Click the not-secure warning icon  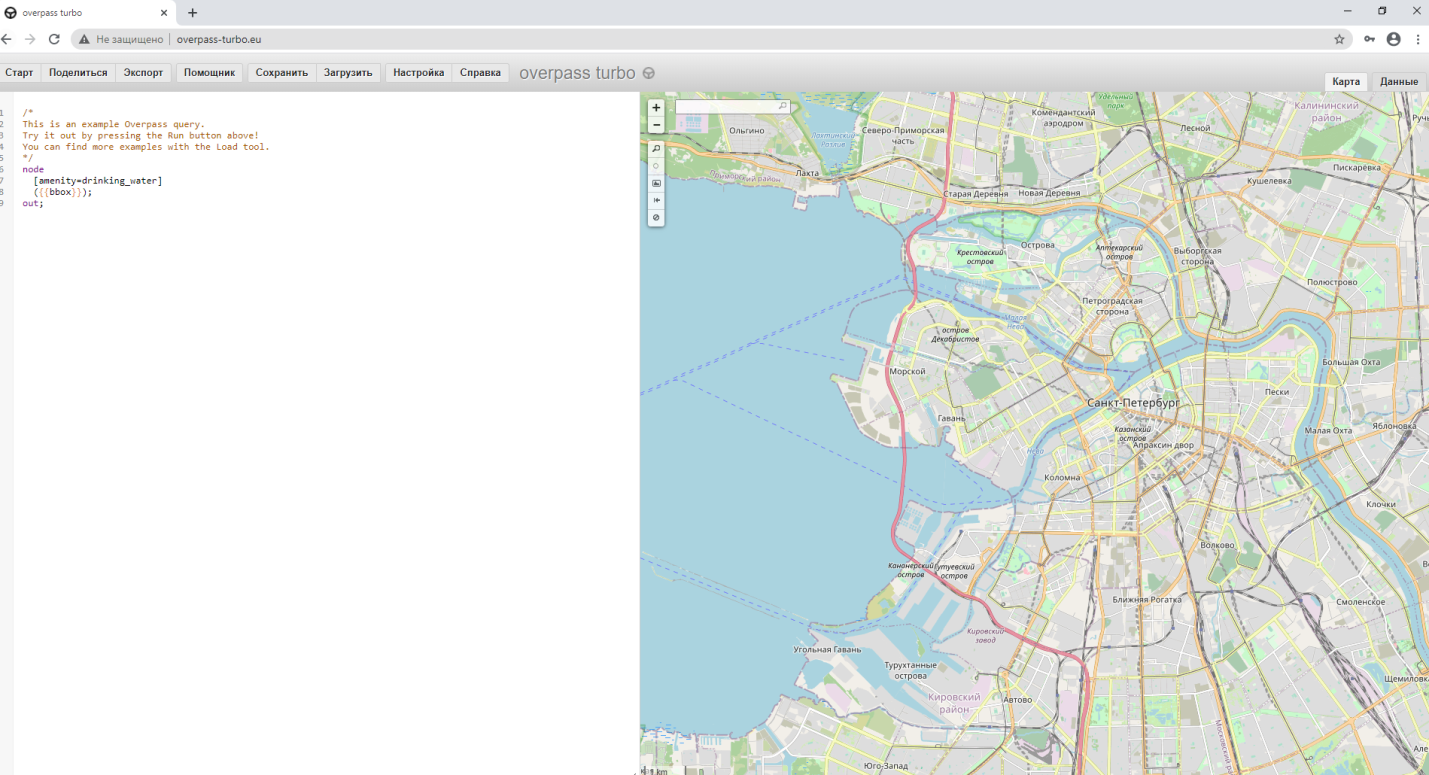click(84, 39)
